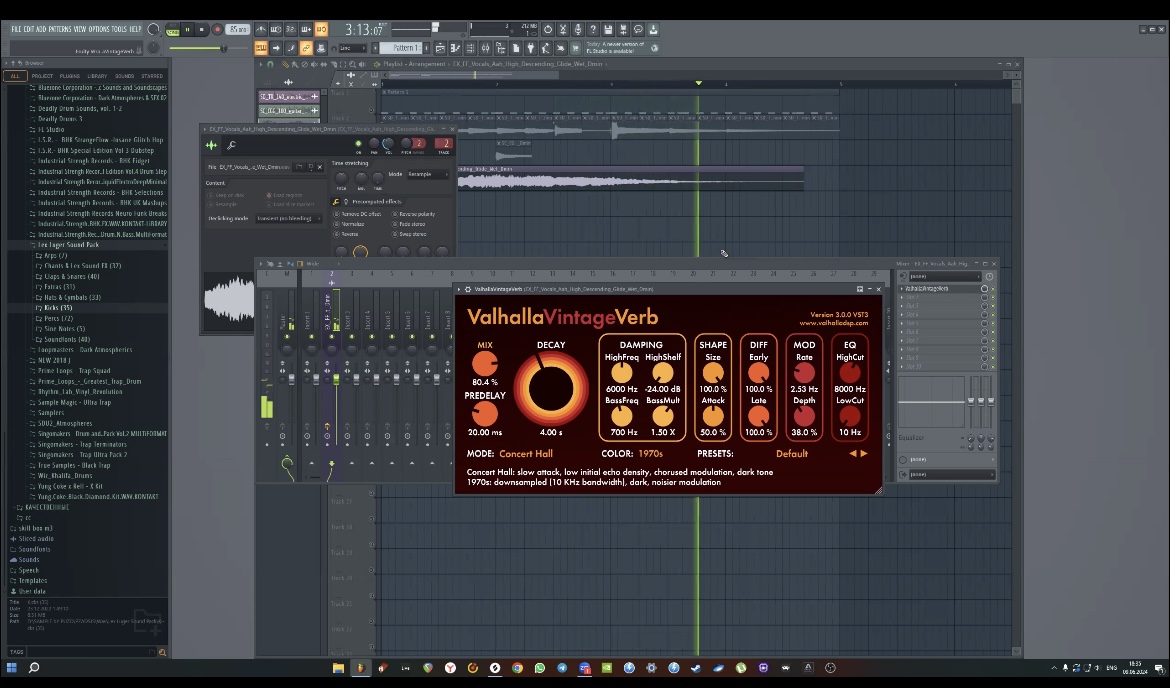This screenshot has height=688, width=1170.
Task: Click the record button
Action: (217, 29)
